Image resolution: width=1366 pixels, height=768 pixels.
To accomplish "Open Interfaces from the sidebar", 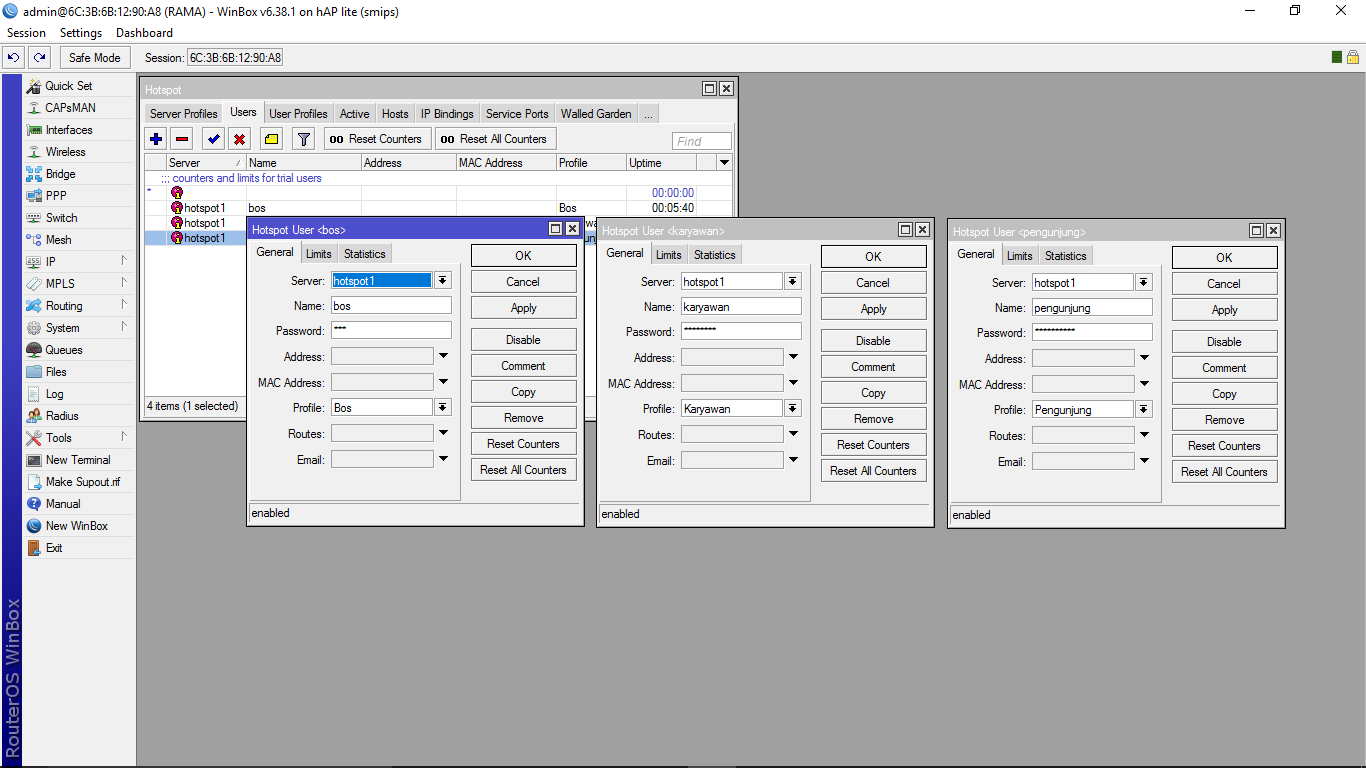I will click(x=68, y=130).
